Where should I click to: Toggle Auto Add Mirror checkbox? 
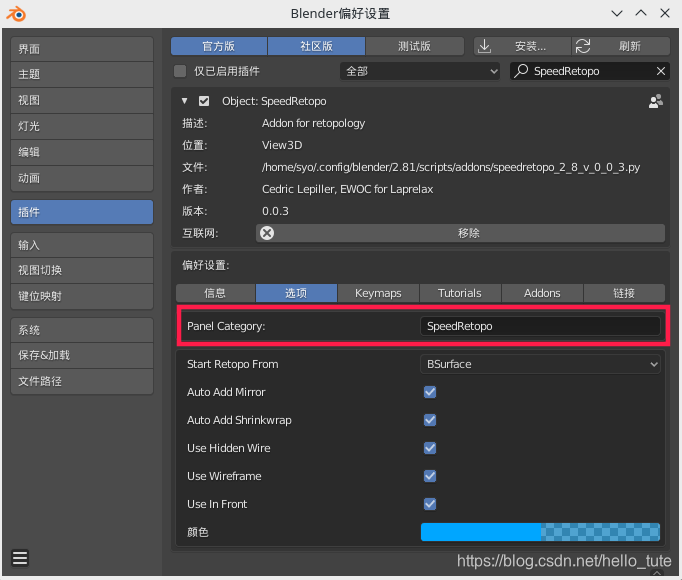(x=430, y=392)
